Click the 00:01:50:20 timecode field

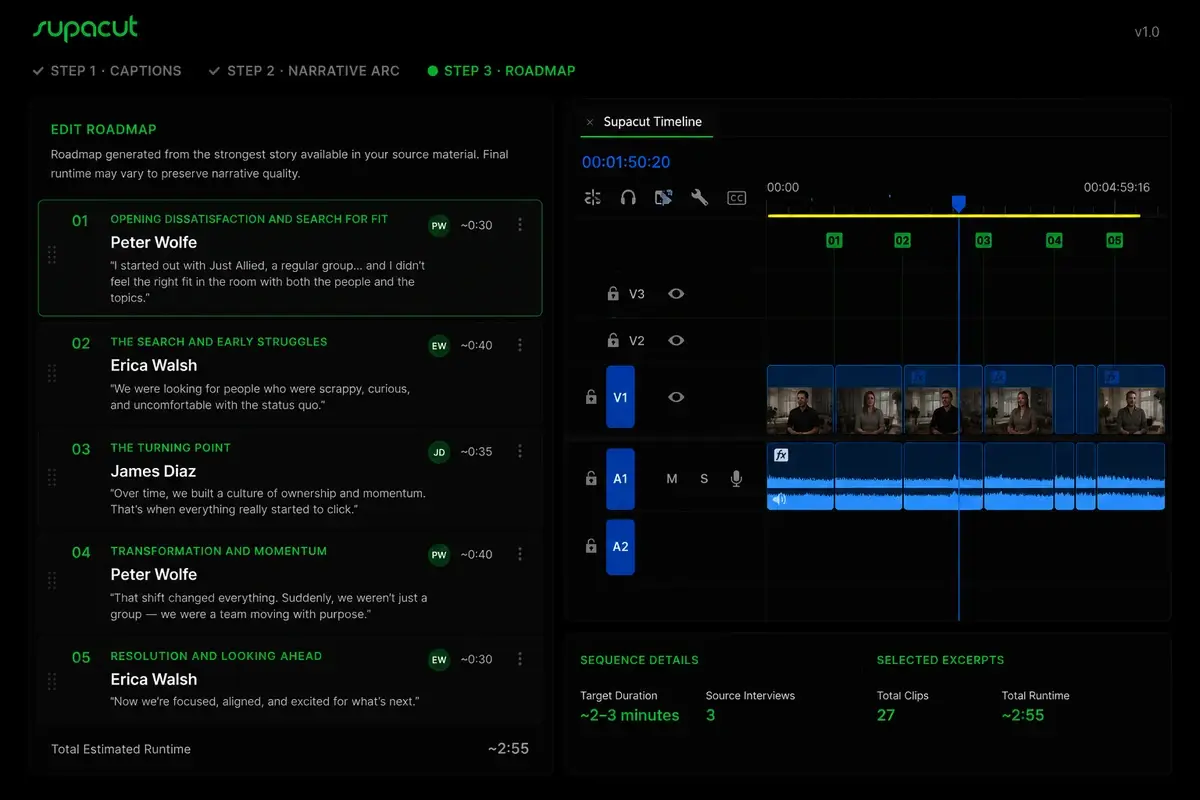point(626,162)
